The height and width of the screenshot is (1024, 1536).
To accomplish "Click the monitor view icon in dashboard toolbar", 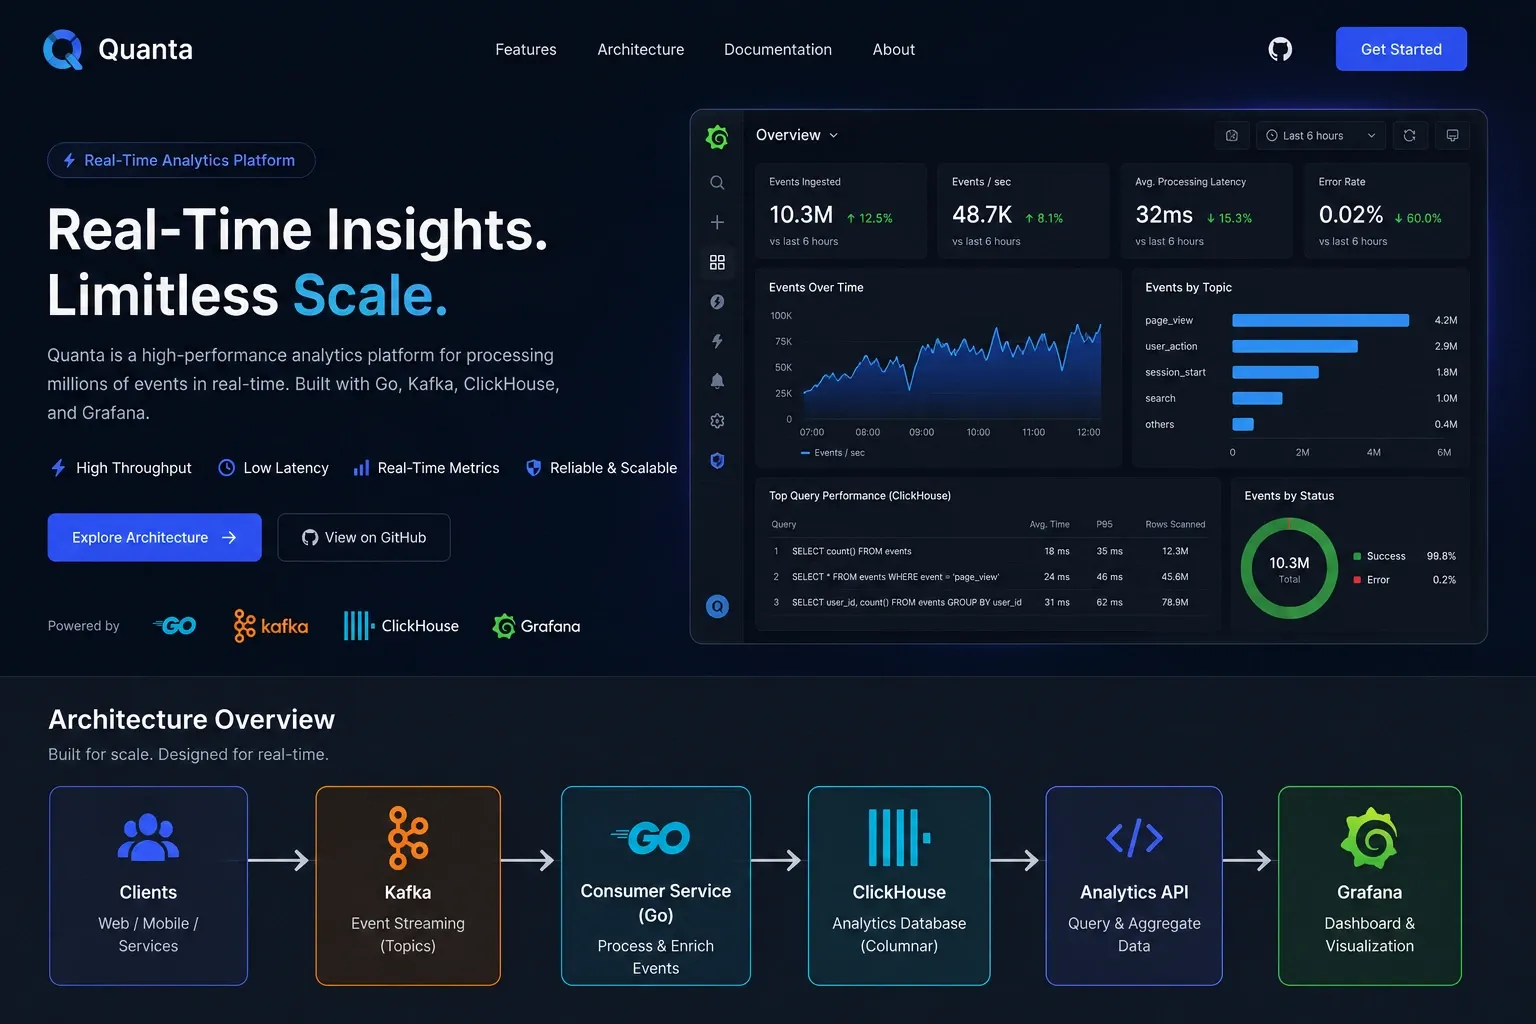I will 1452,135.
